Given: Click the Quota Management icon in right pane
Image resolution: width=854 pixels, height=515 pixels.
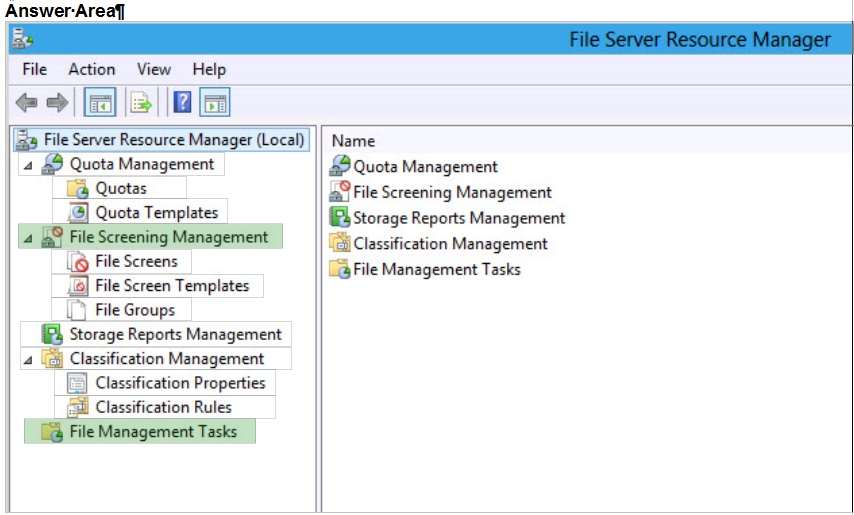Looking at the screenshot, I should pos(340,165).
